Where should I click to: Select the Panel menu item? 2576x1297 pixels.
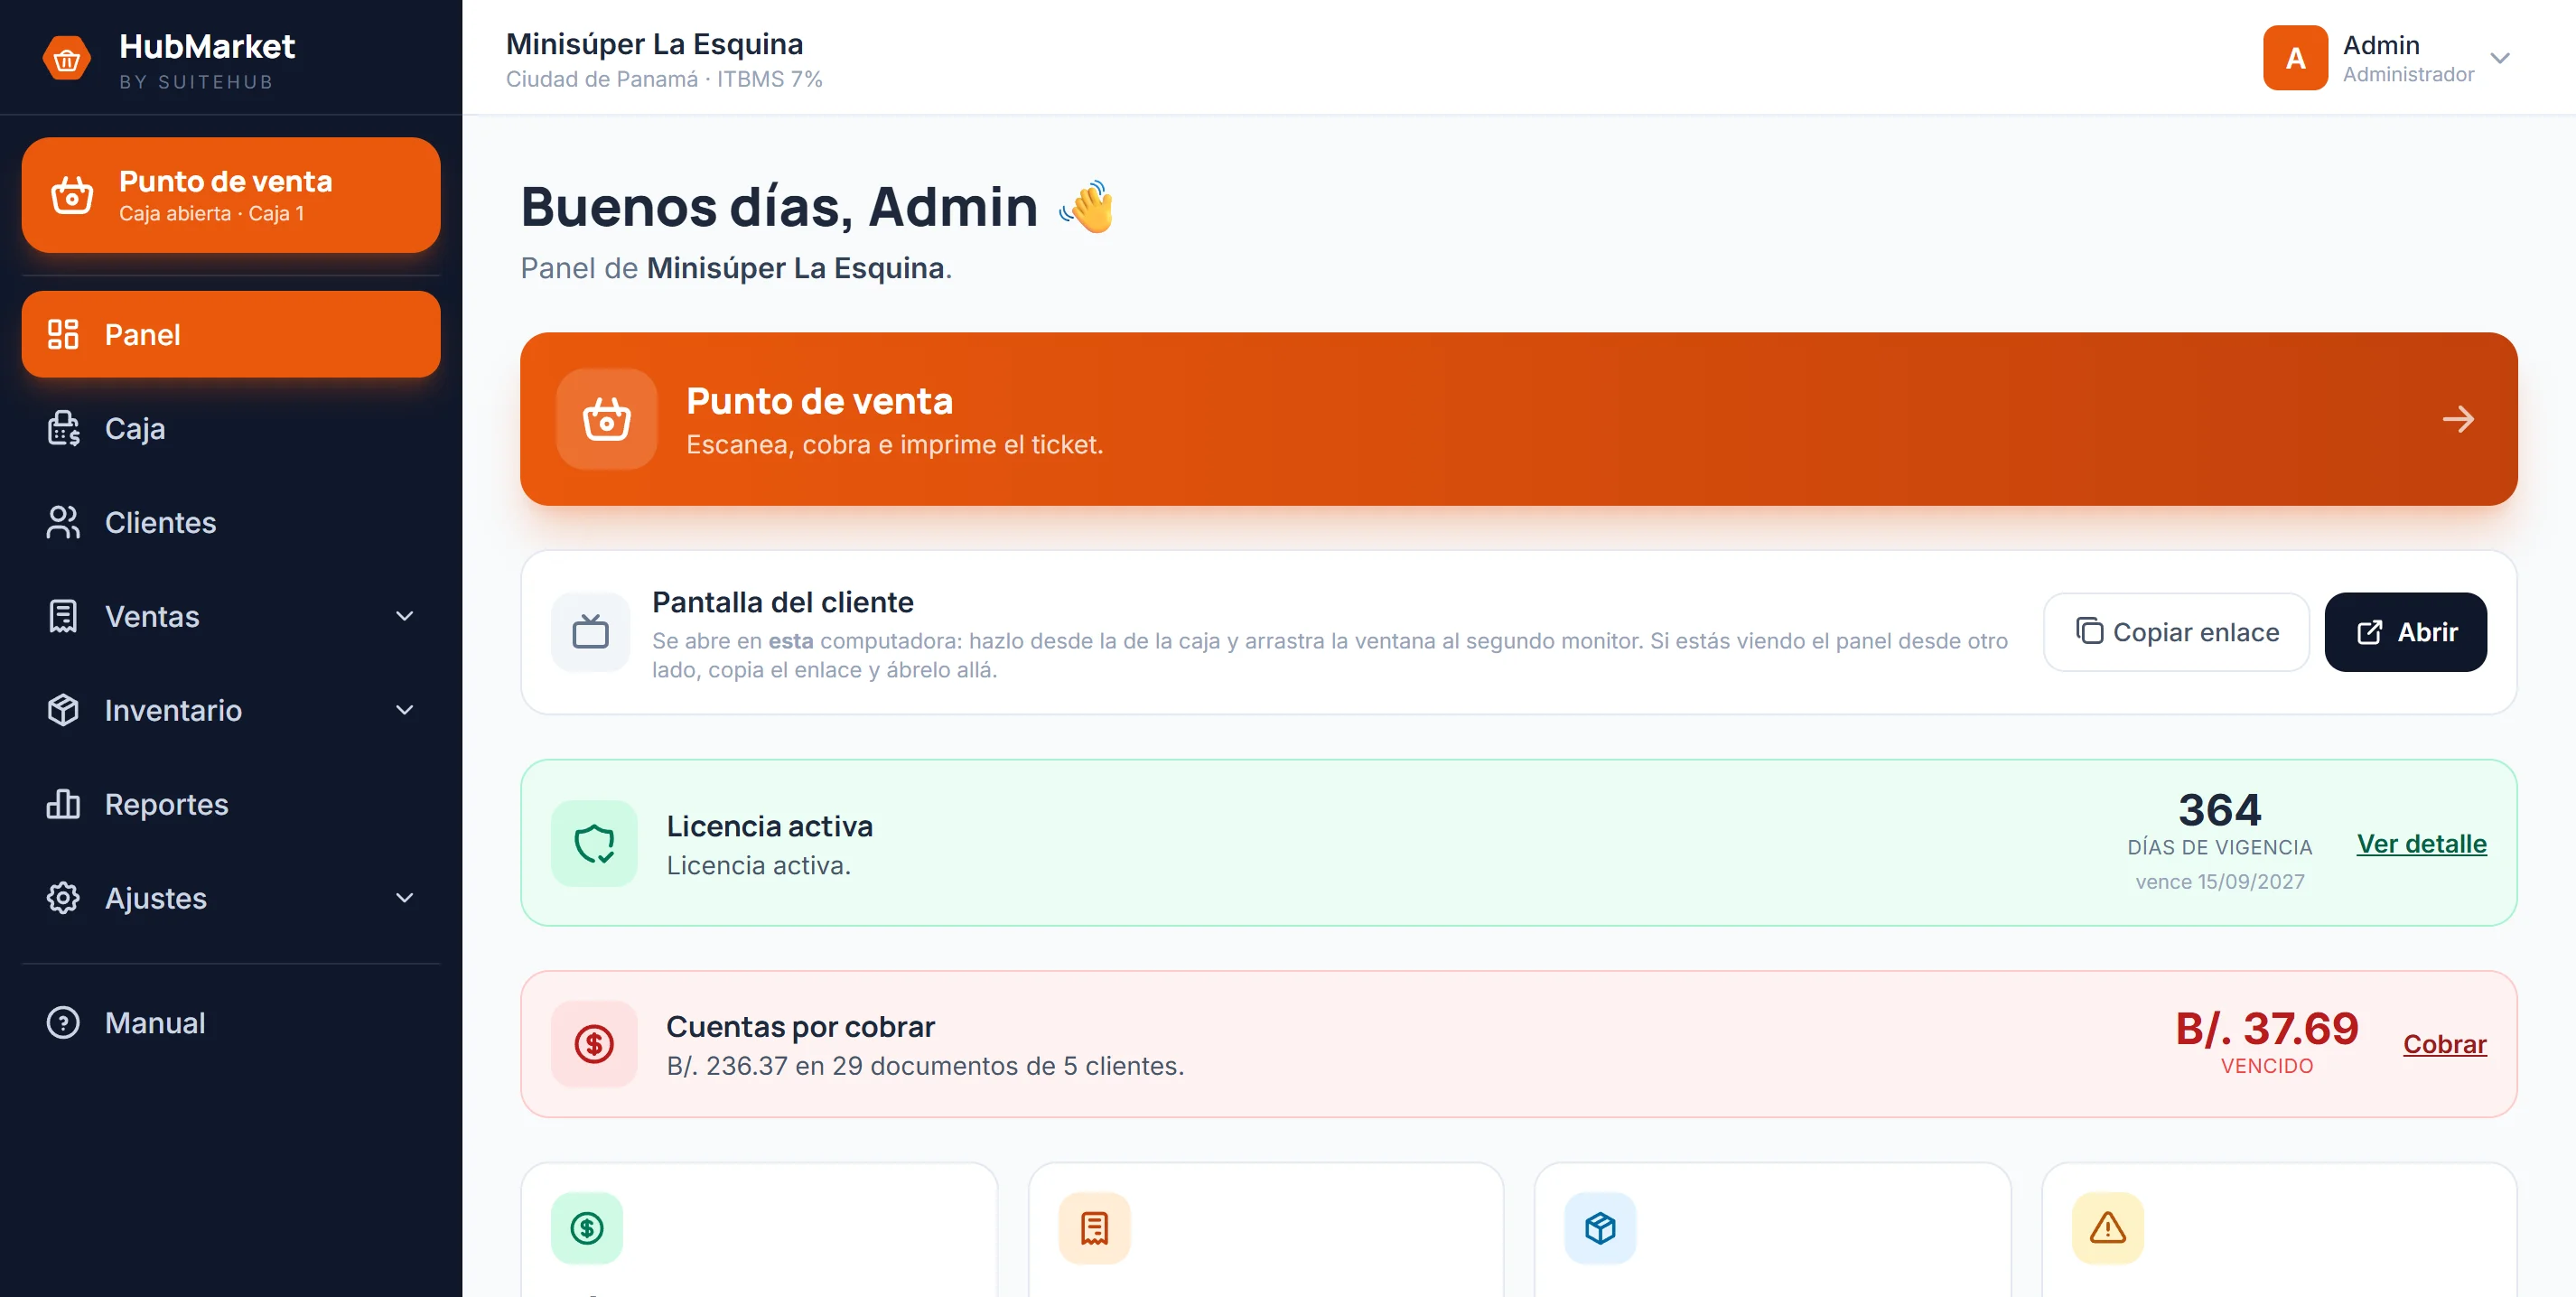(x=231, y=335)
